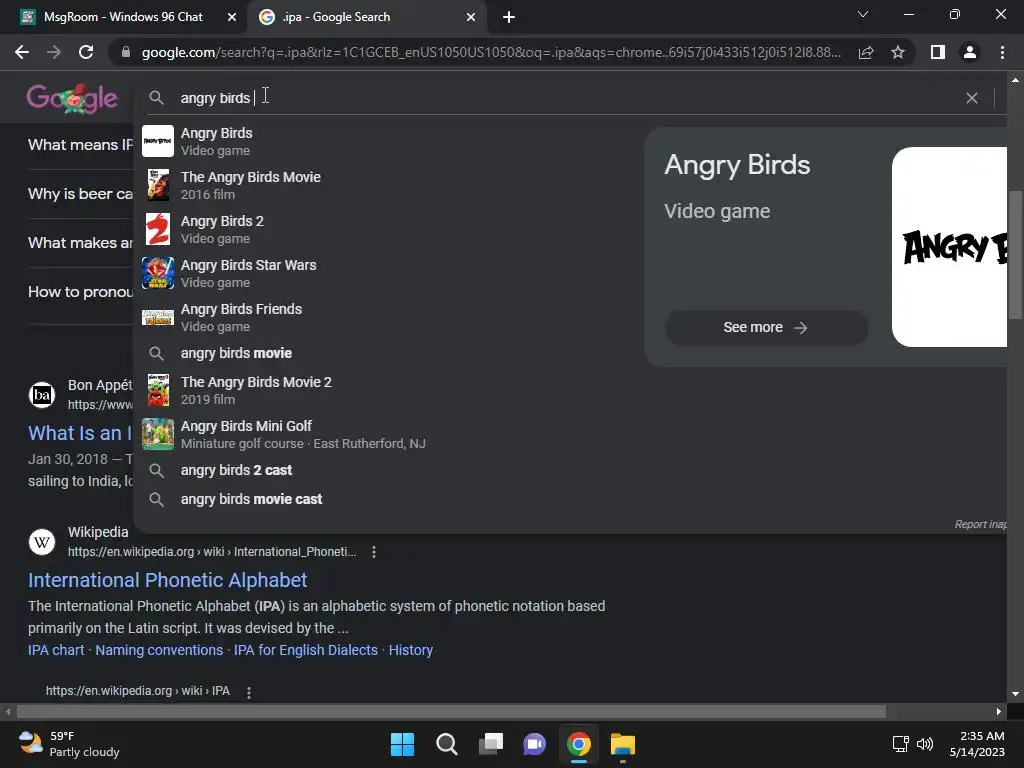Click the volume speaker tray icon
The image size is (1024, 768).
pyautogui.click(x=925, y=744)
